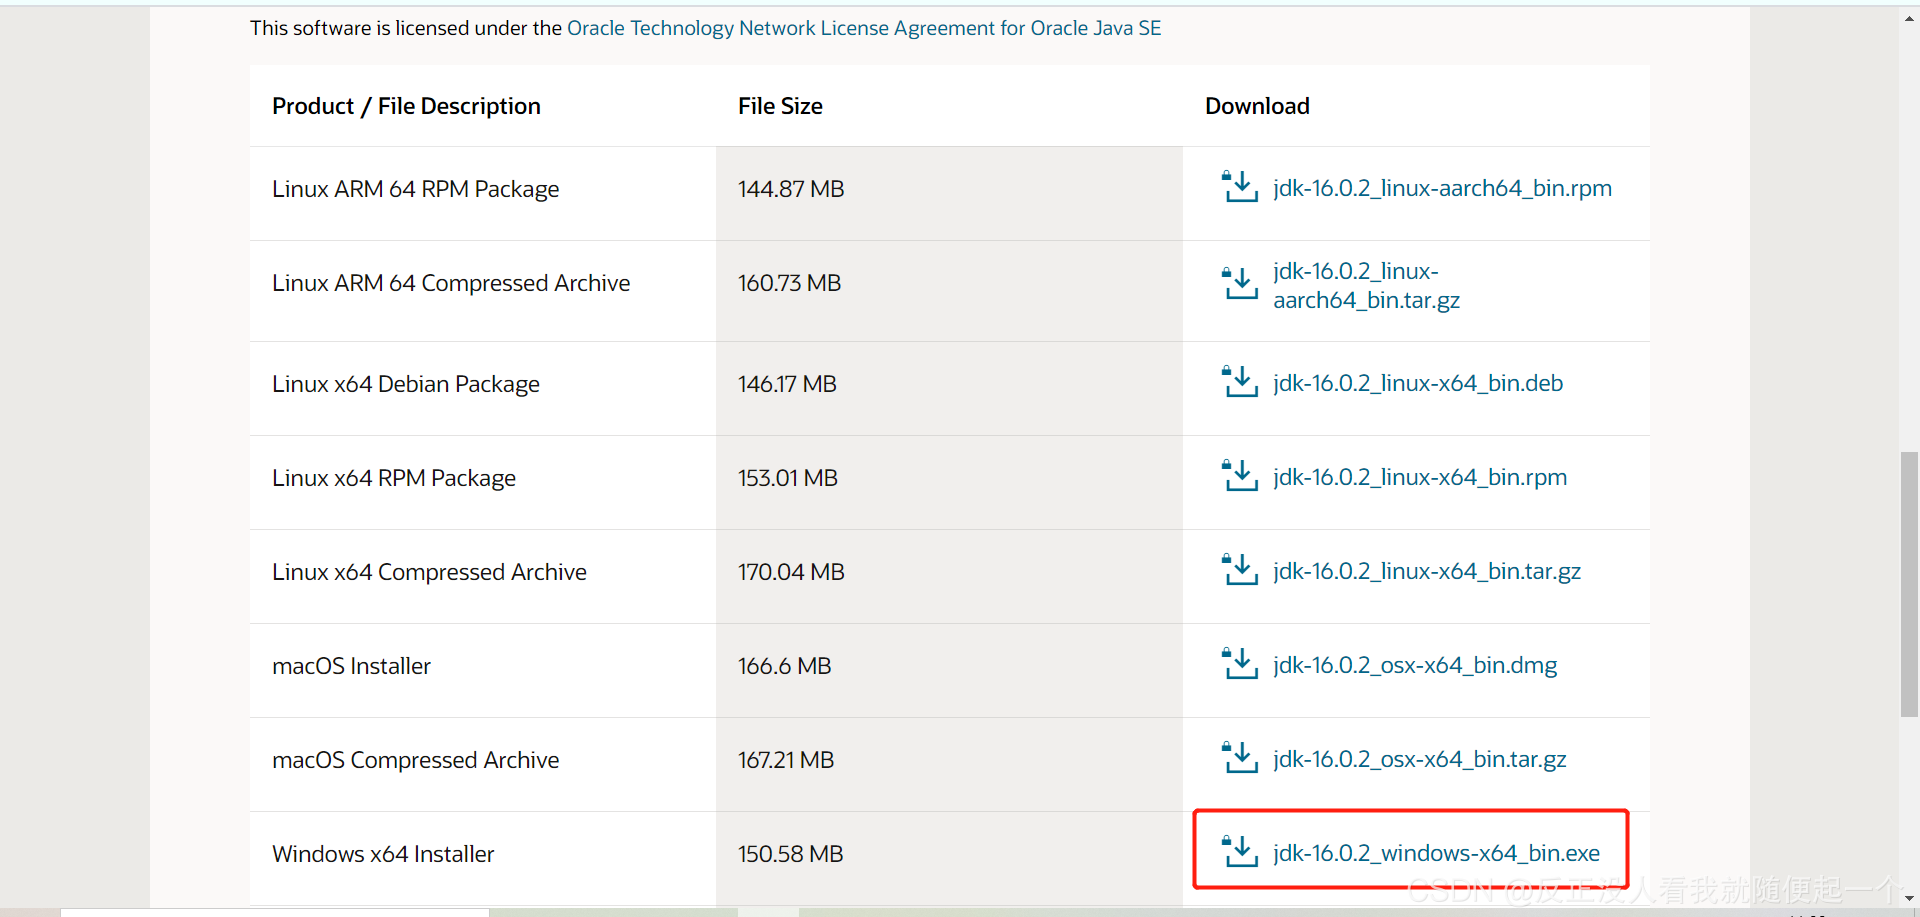The height and width of the screenshot is (917, 1920).
Task: Download jdk-16.0.2_linux-x64_bin.deb
Action: click(x=1418, y=383)
